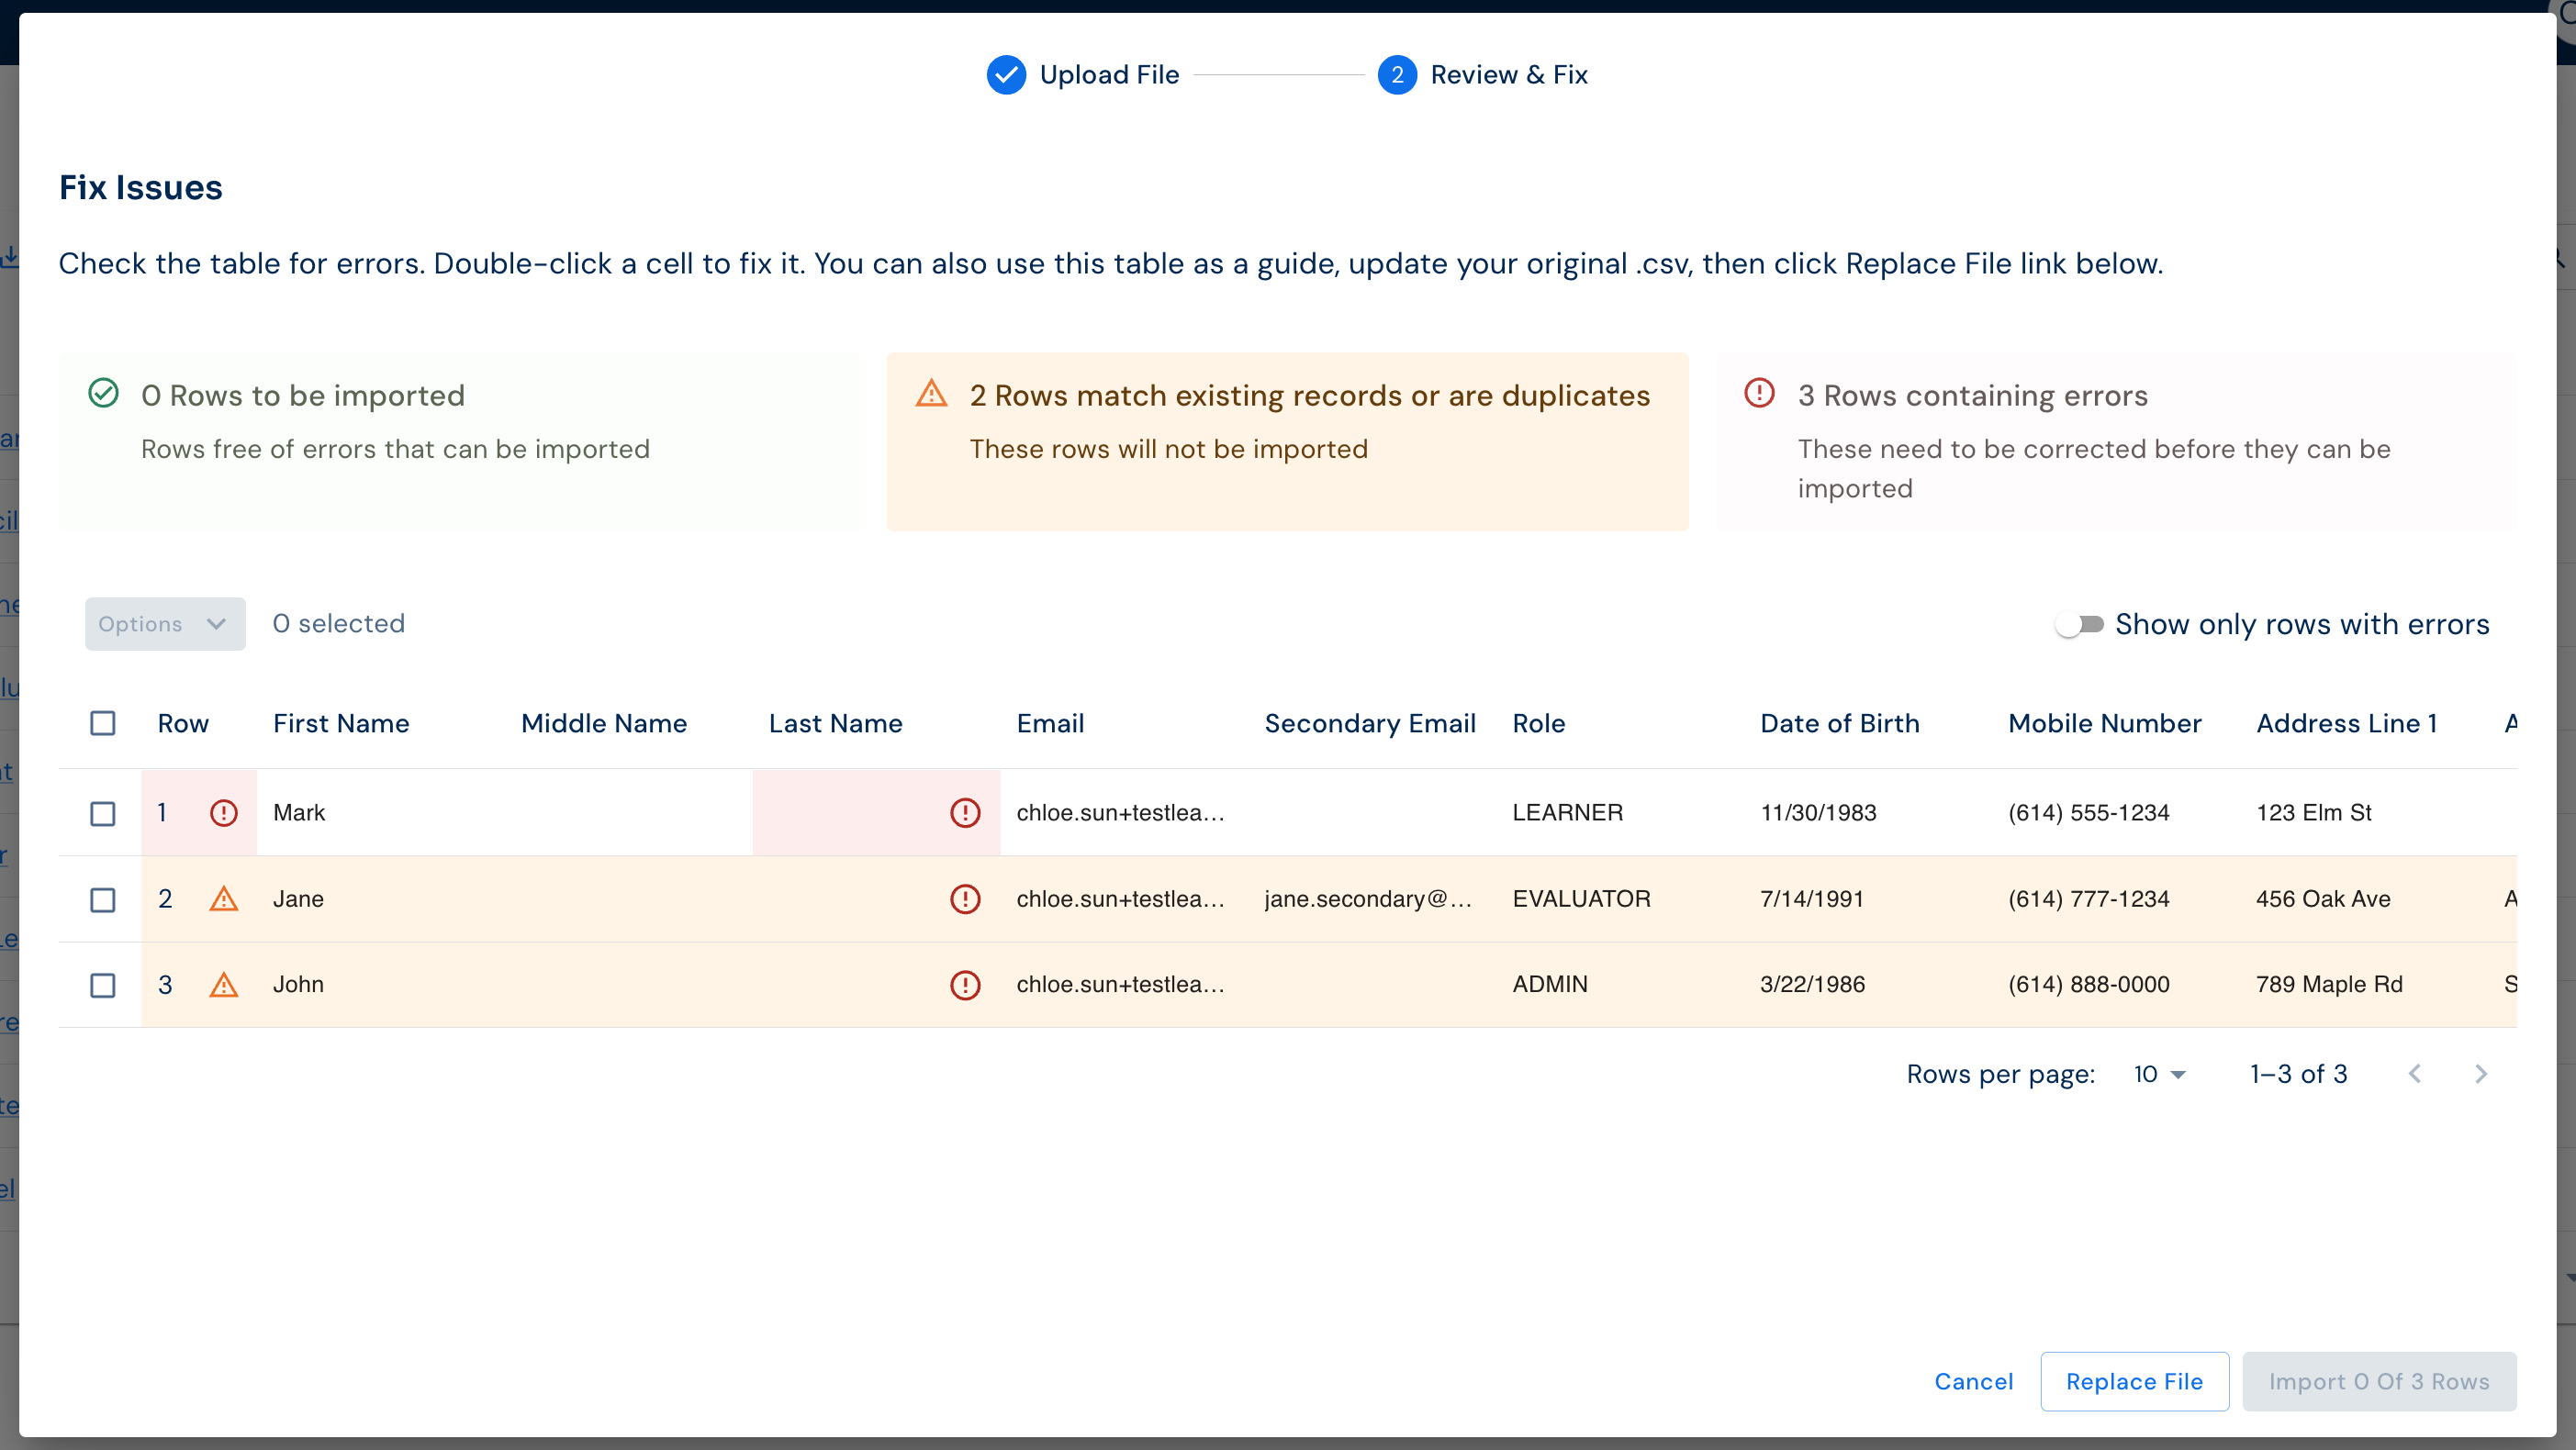Click the Cancel link
Image resolution: width=2576 pixels, height=1450 pixels.
[1974, 1381]
